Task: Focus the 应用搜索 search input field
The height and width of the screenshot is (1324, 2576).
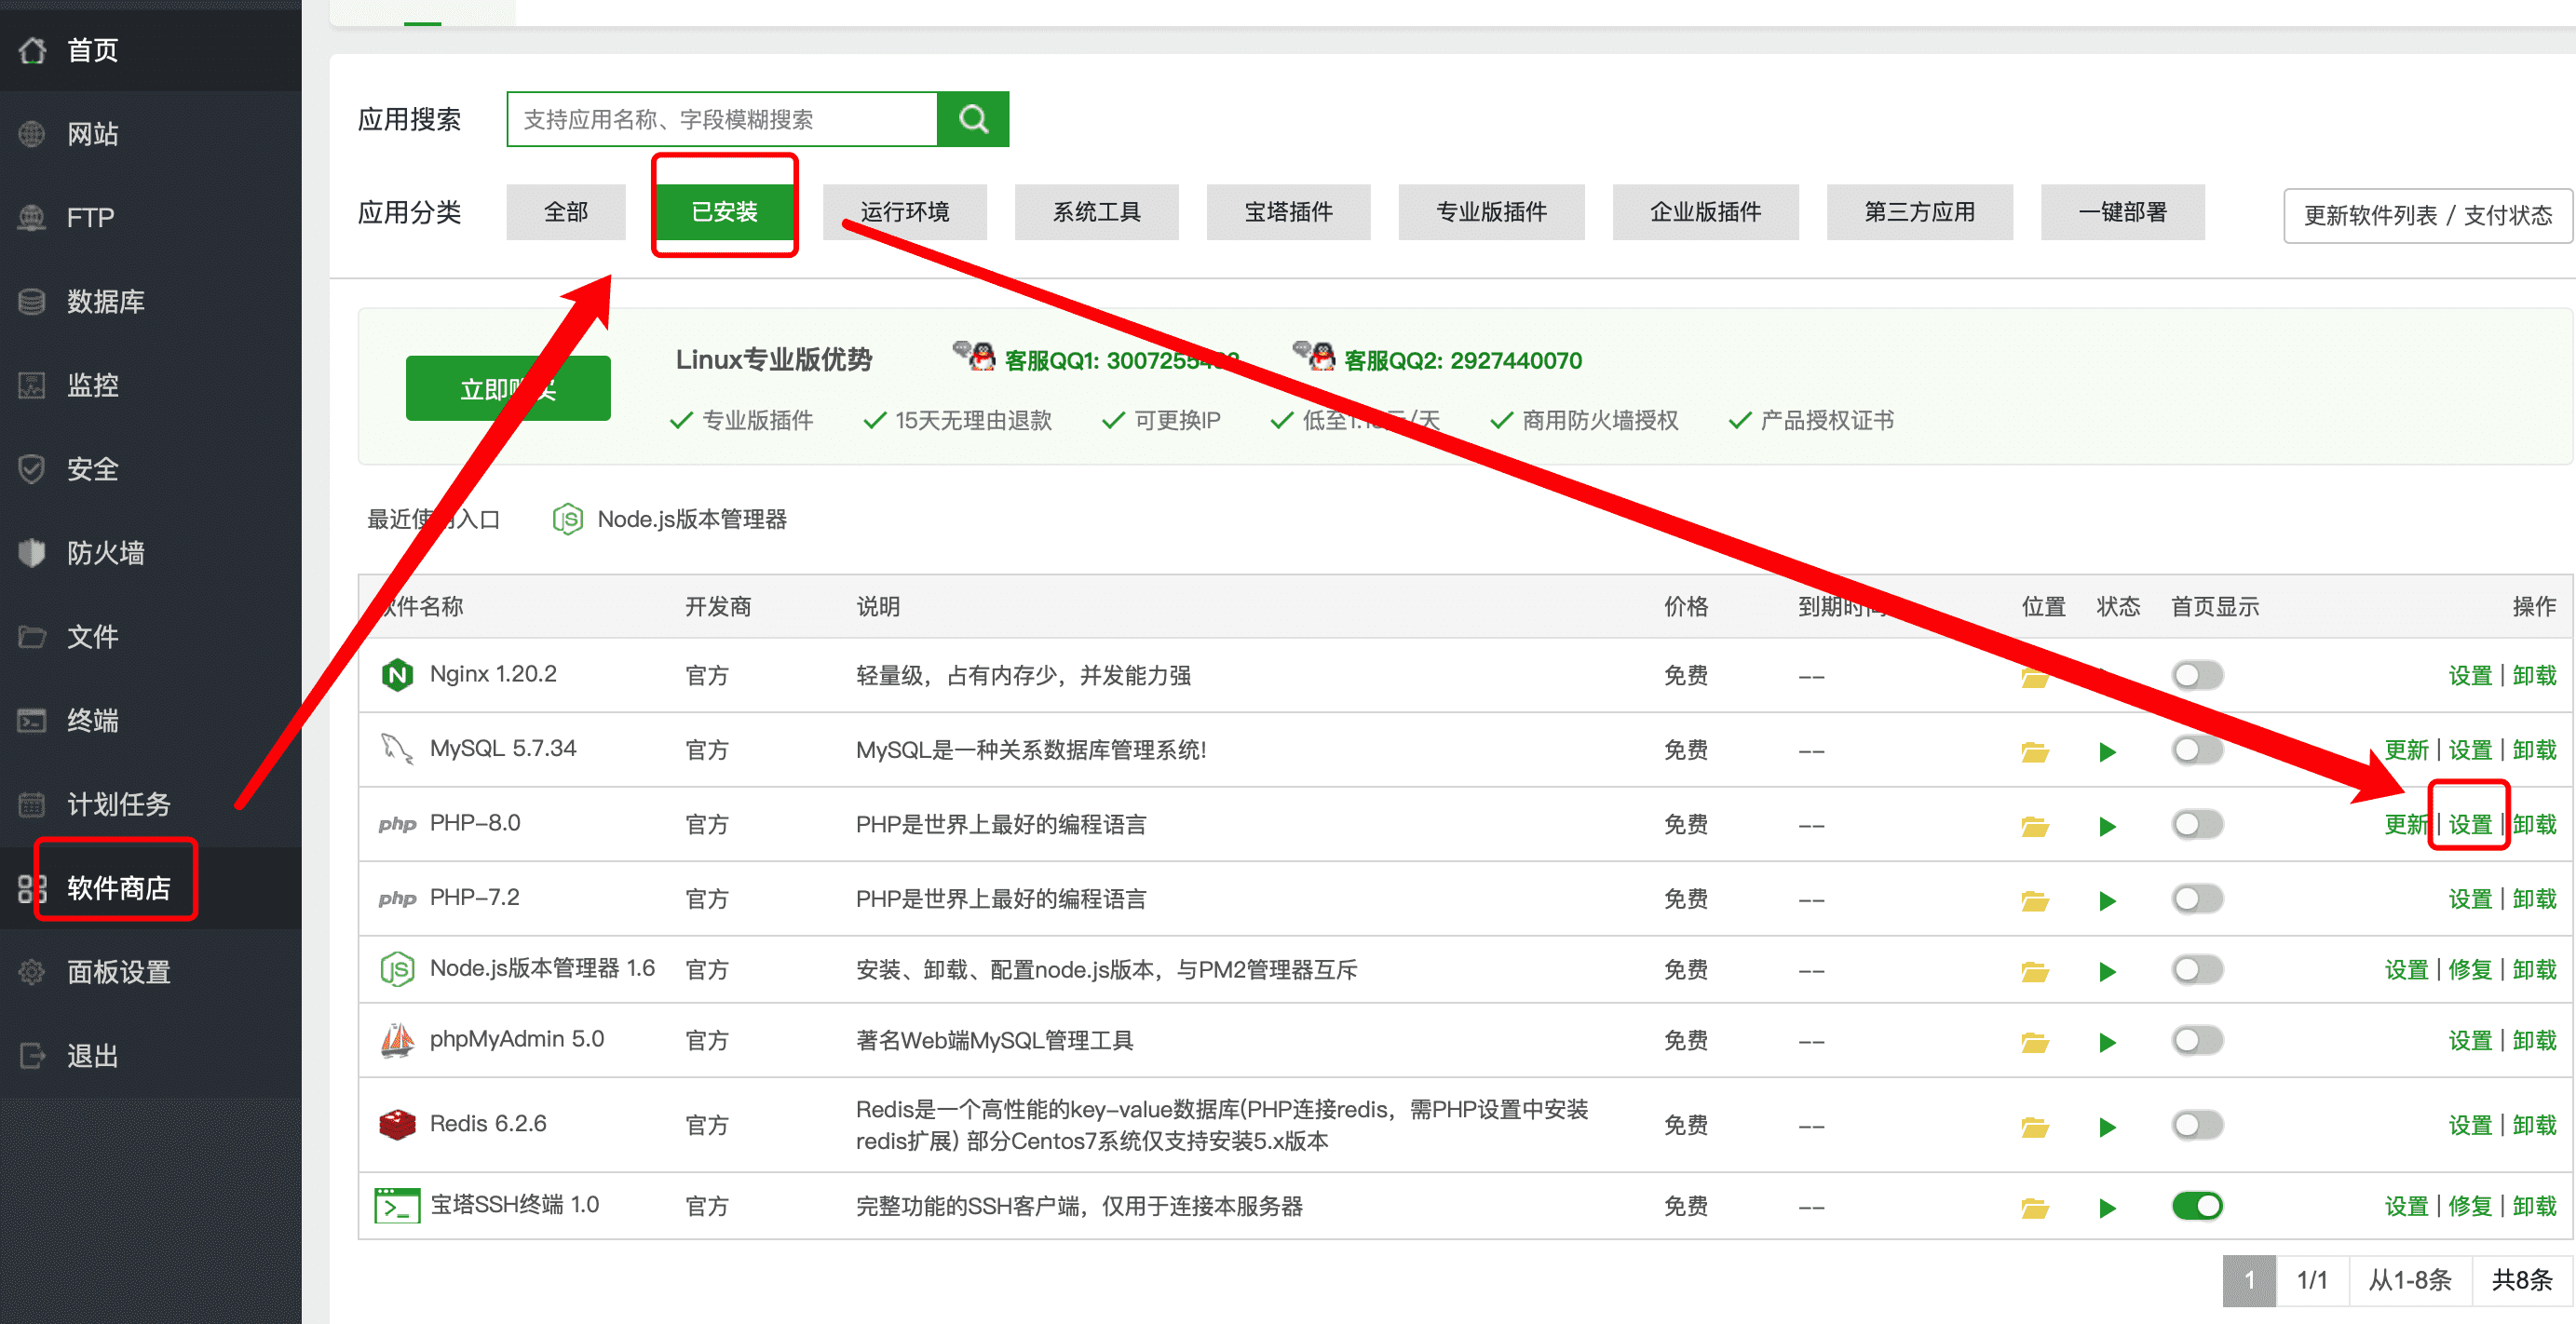Action: (x=722, y=119)
